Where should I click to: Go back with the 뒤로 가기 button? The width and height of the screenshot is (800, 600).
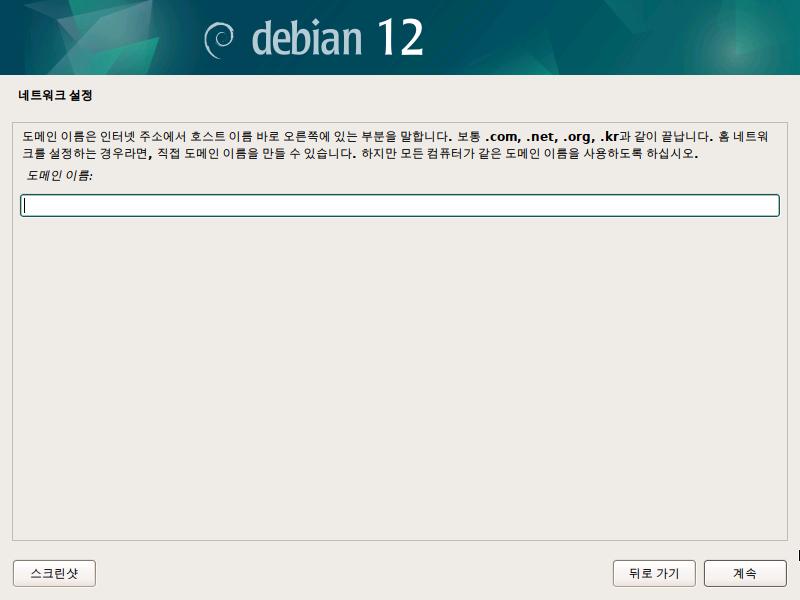[x=654, y=573]
